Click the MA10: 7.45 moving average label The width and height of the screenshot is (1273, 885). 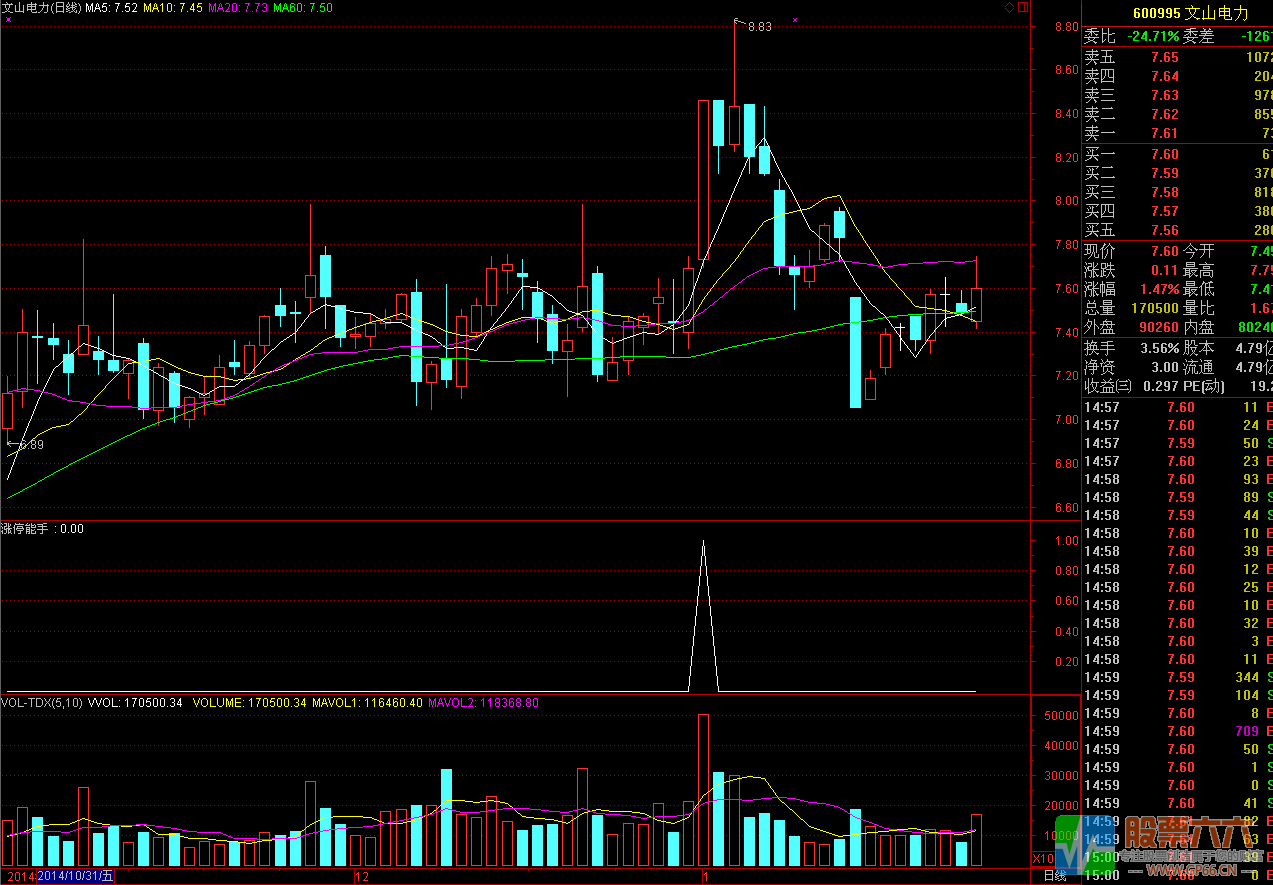(173, 7)
